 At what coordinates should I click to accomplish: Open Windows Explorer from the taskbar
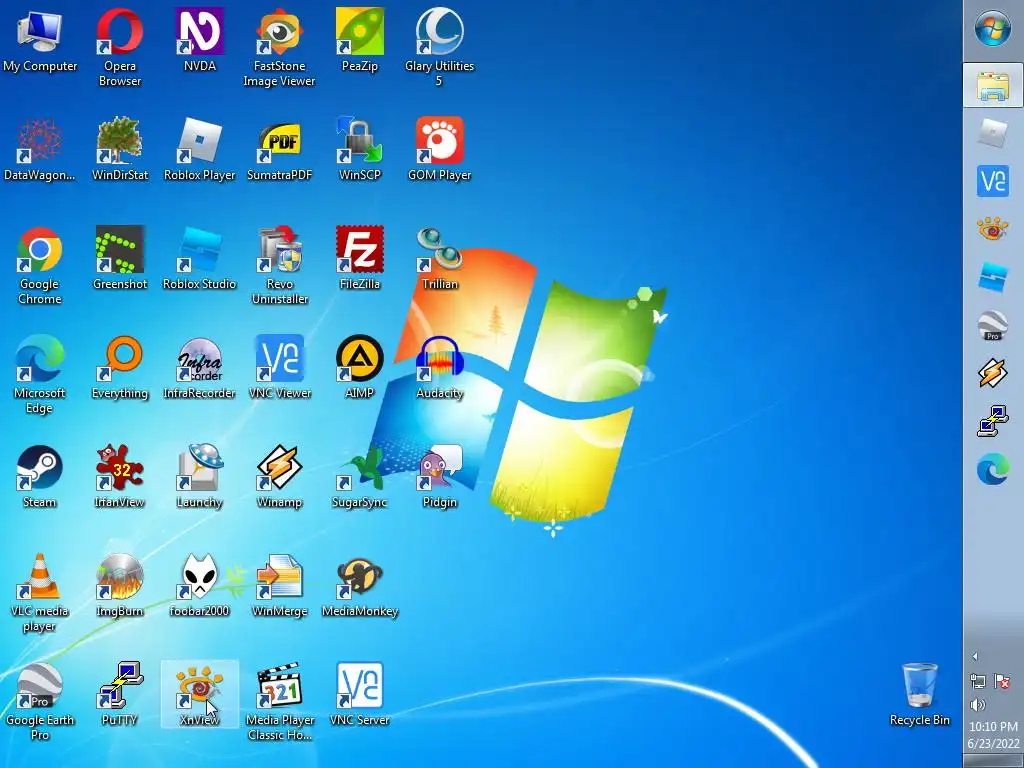pos(993,86)
